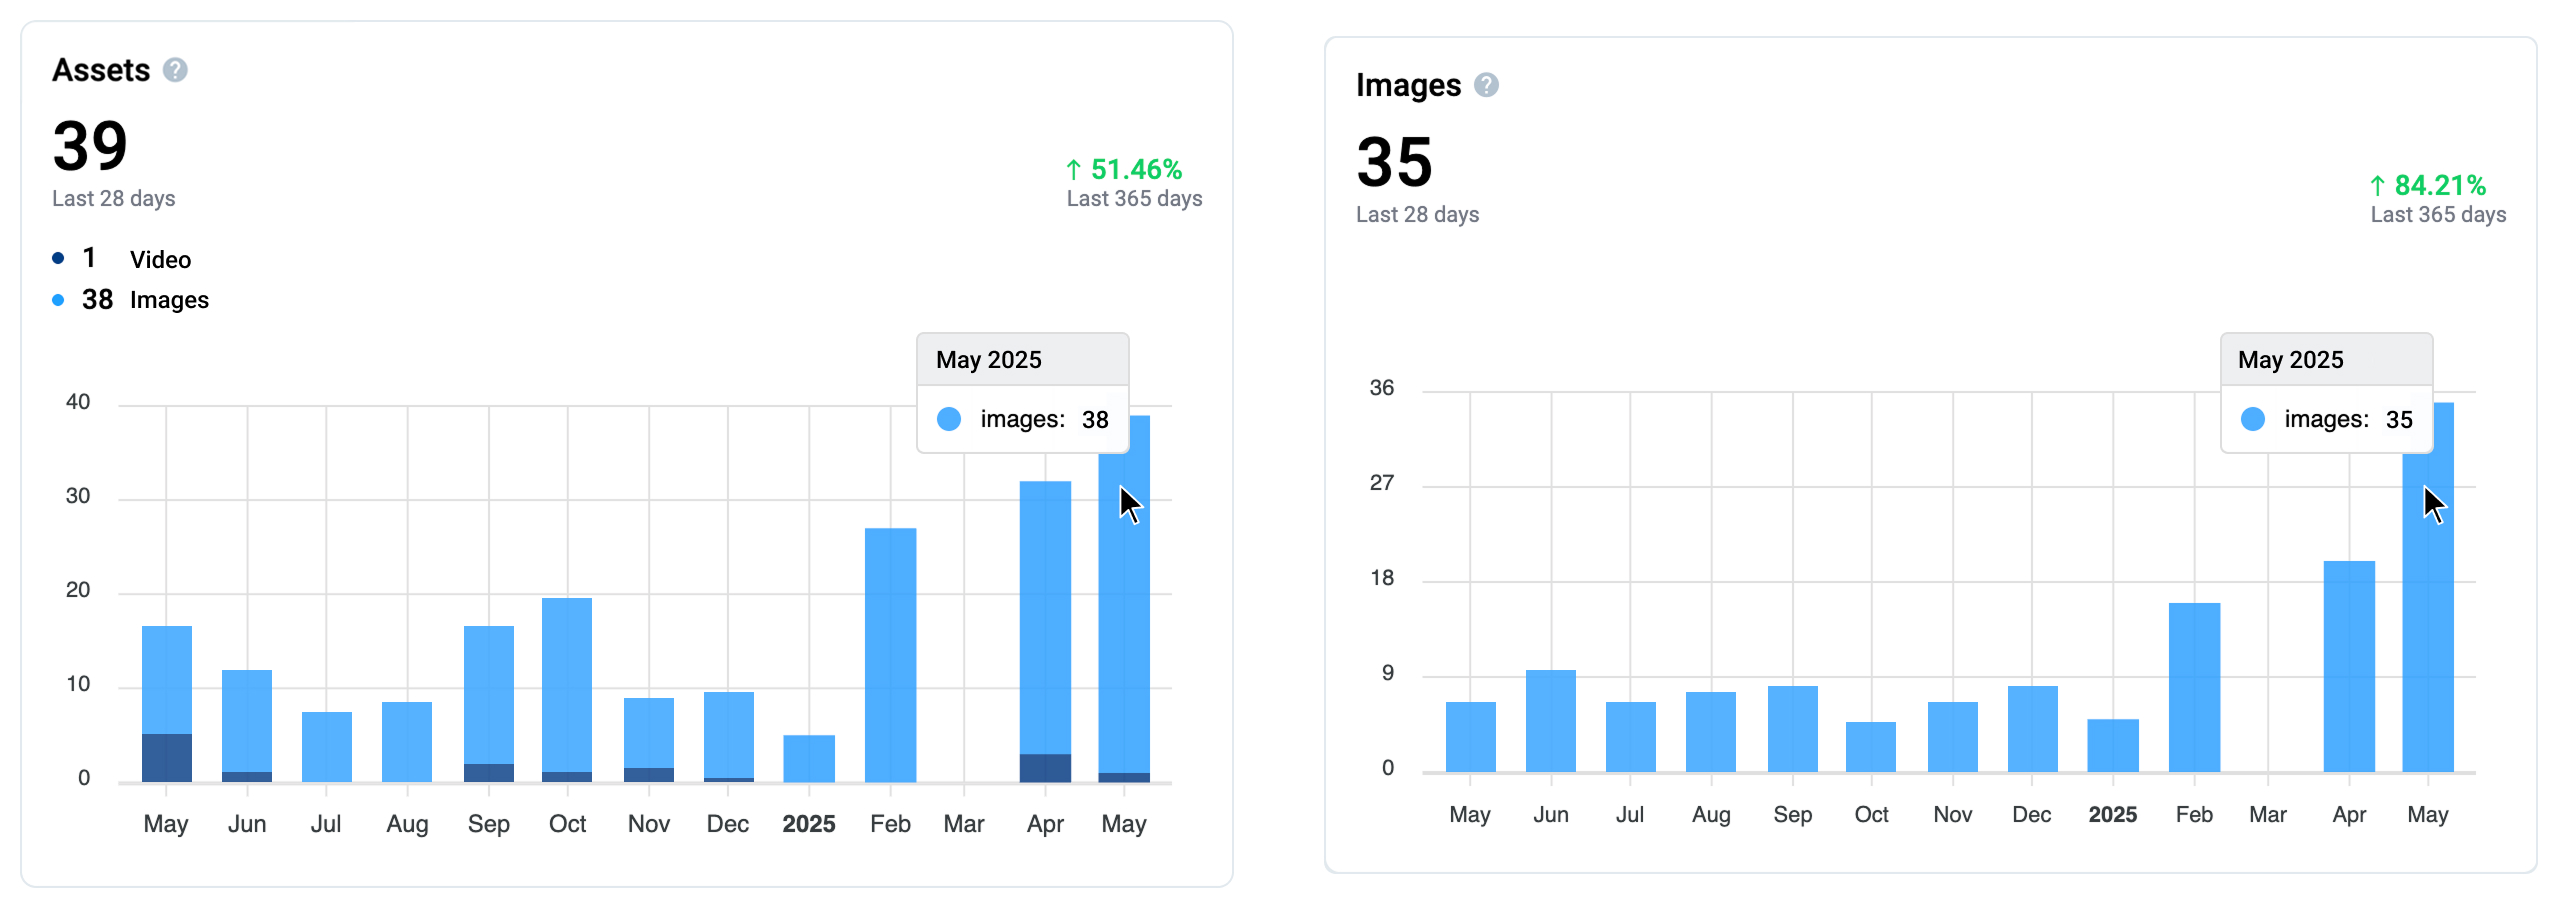Select the Dec bar in Images chart
The width and height of the screenshot is (2558, 908).
pos(2032,729)
